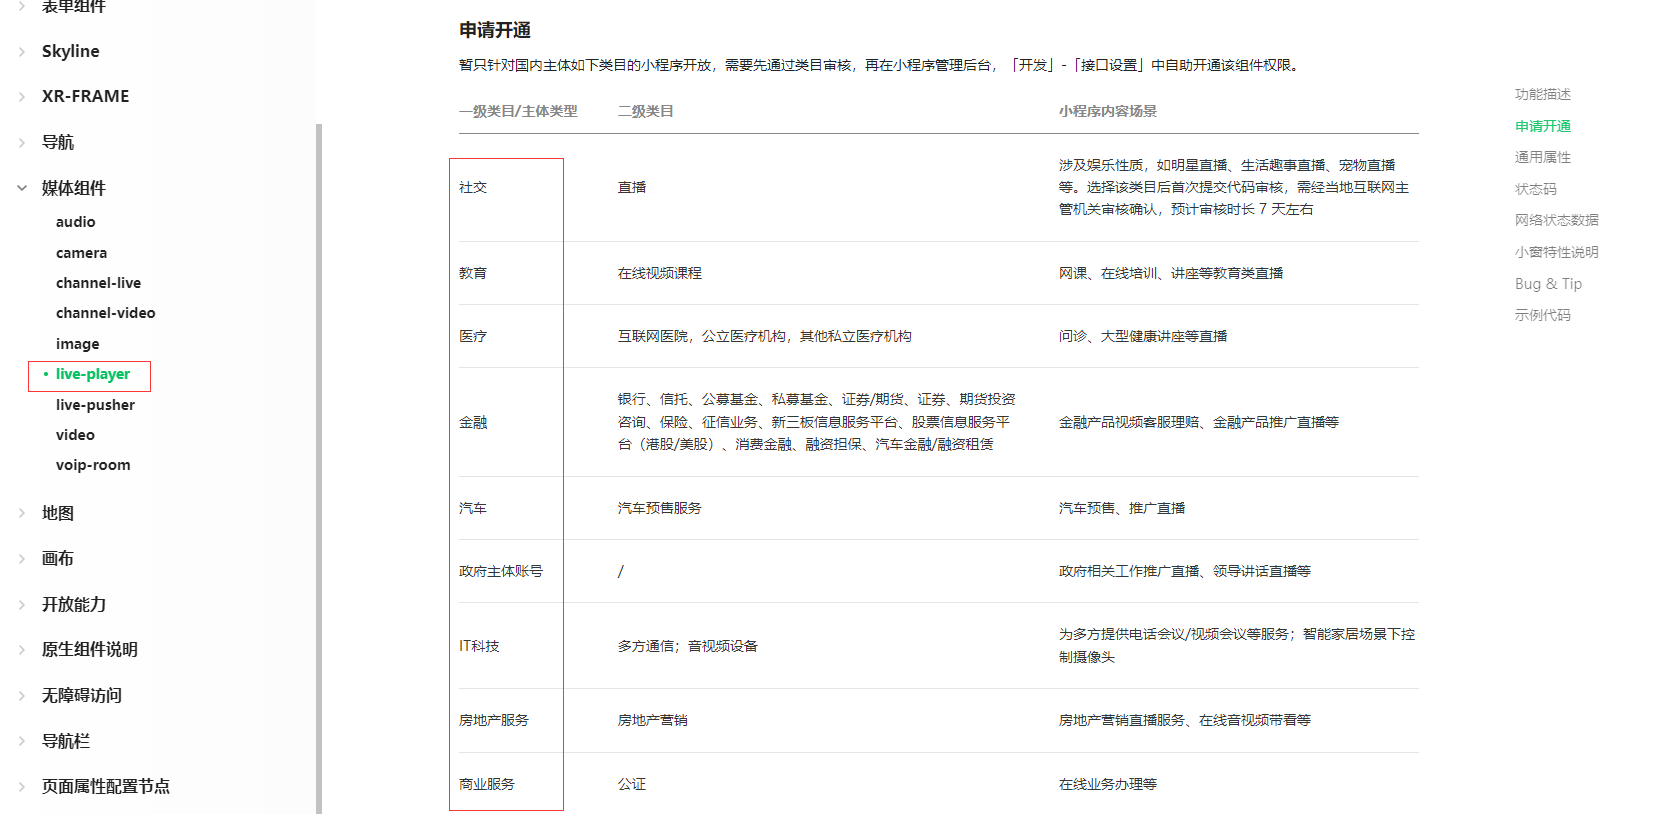The height and width of the screenshot is (814, 1654).
Task: Click the 多方通信；音视频设备 cell
Action: (x=688, y=646)
